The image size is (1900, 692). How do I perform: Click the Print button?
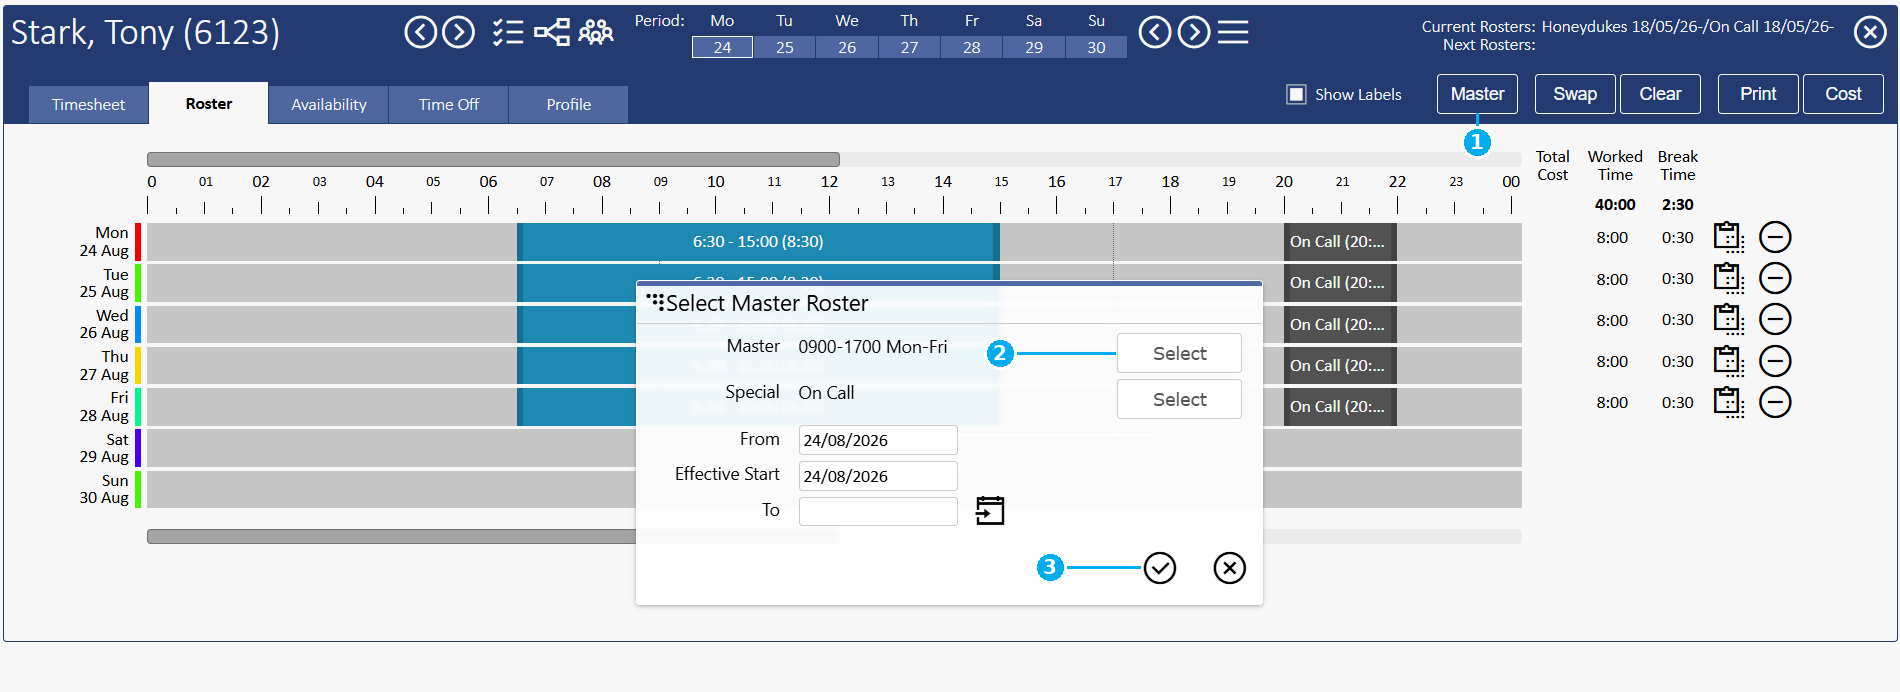(x=1758, y=94)
